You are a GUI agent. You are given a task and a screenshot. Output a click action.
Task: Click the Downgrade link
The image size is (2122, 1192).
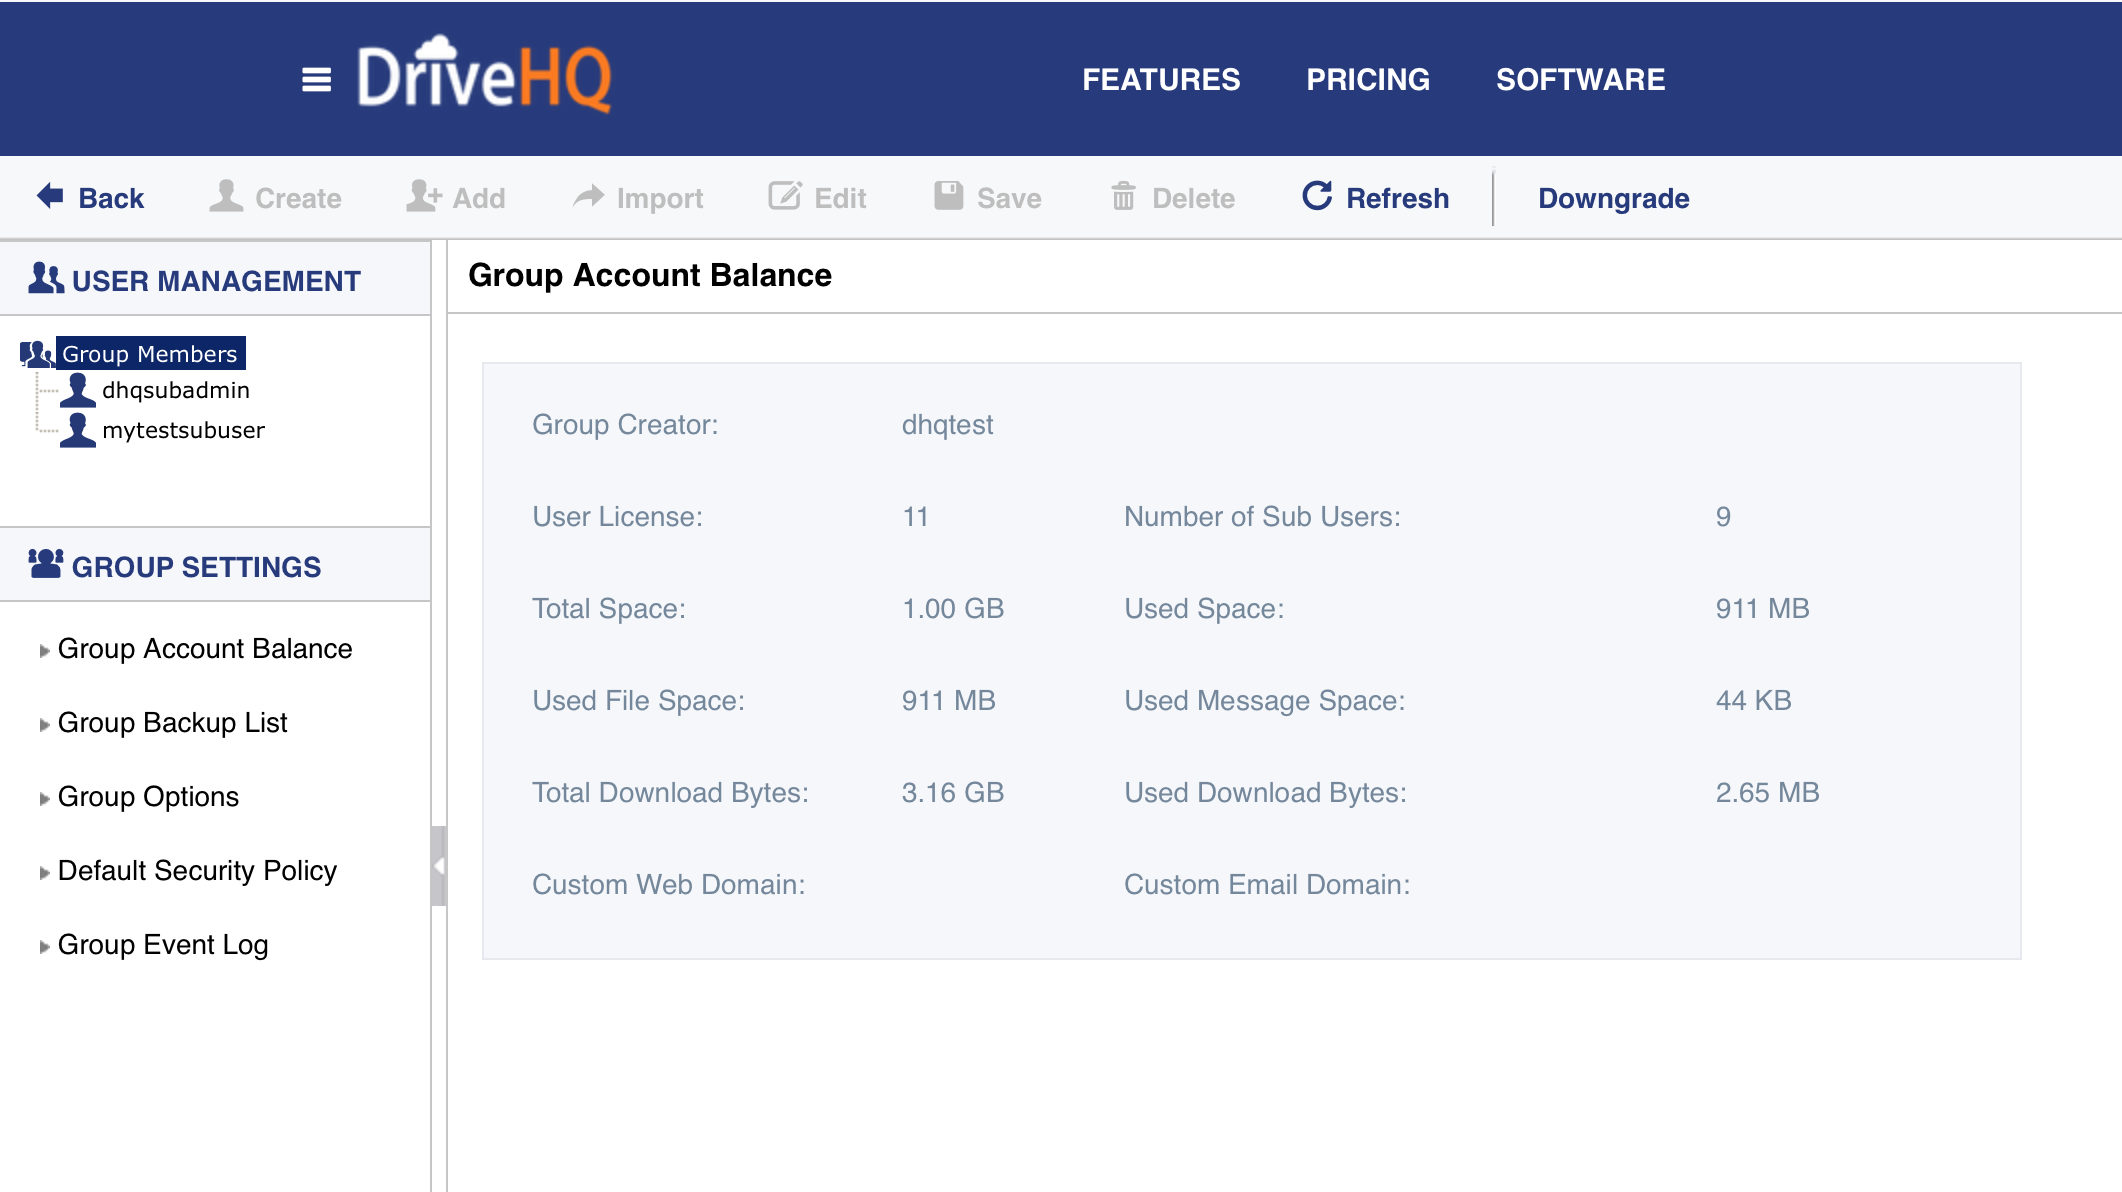coord(1613,198)
